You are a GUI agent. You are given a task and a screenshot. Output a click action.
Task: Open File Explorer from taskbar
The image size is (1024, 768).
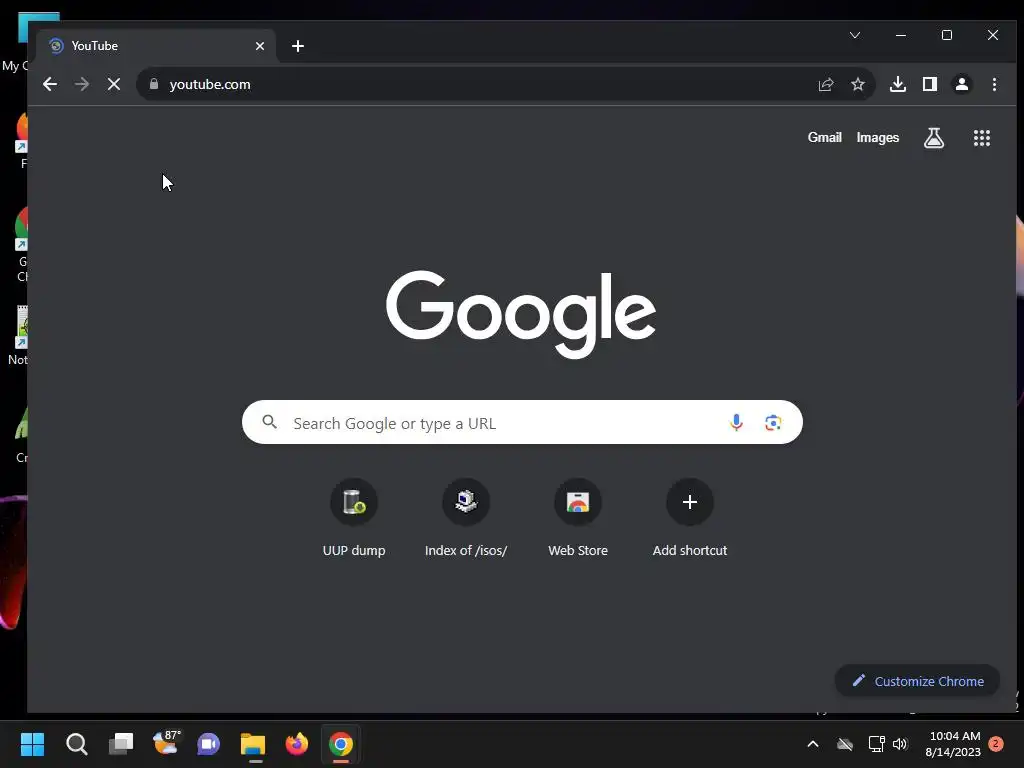tap(253, 744)
